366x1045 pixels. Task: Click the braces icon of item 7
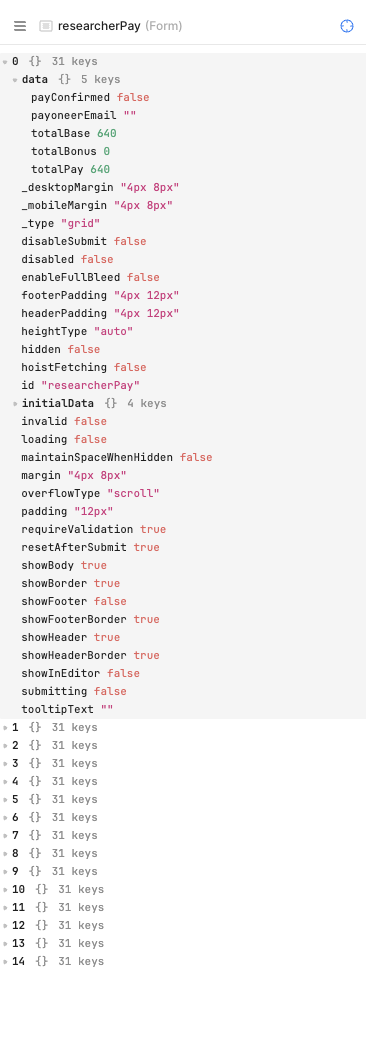35,835
